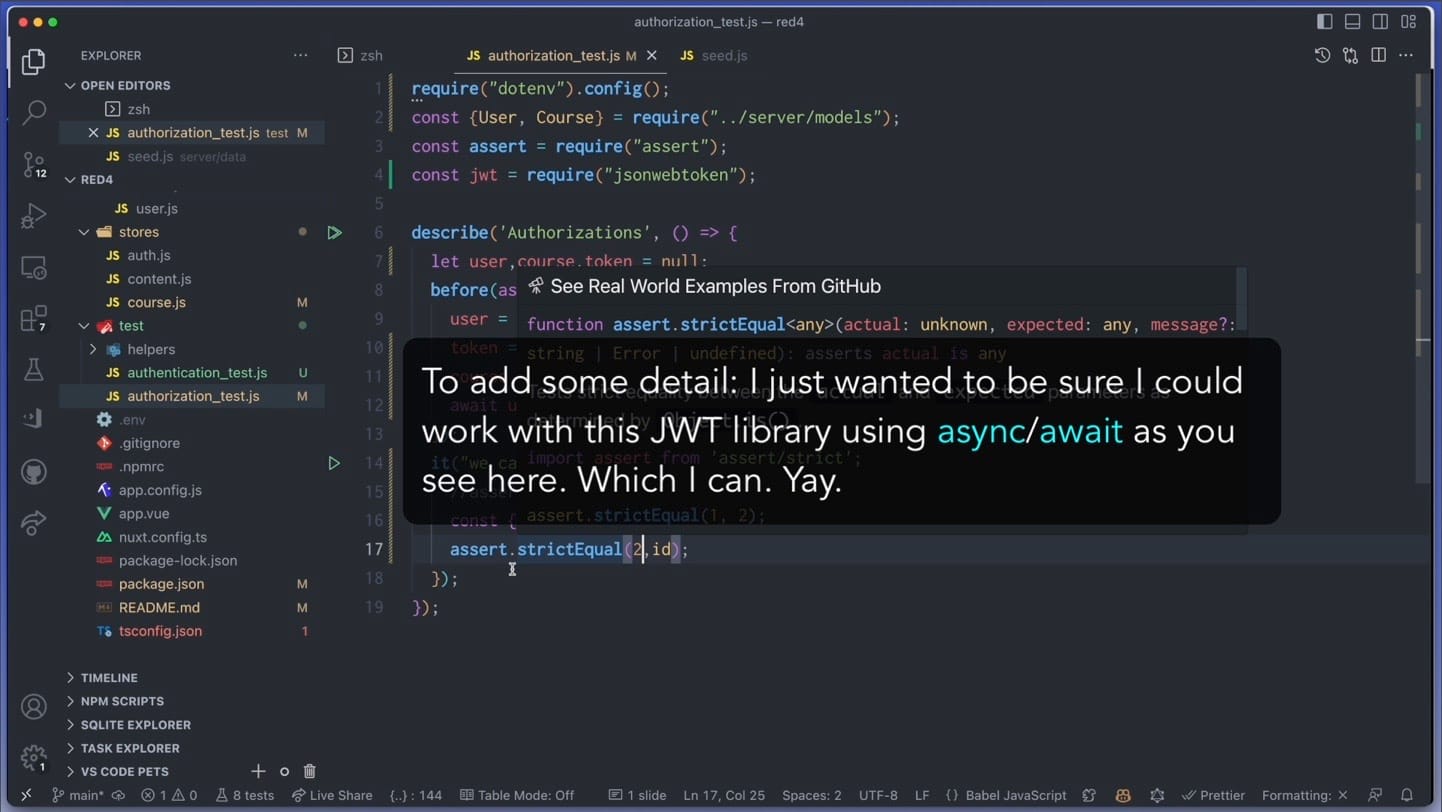
Task: Switch to the seed.js tab
Action: [x=724, y=56]
